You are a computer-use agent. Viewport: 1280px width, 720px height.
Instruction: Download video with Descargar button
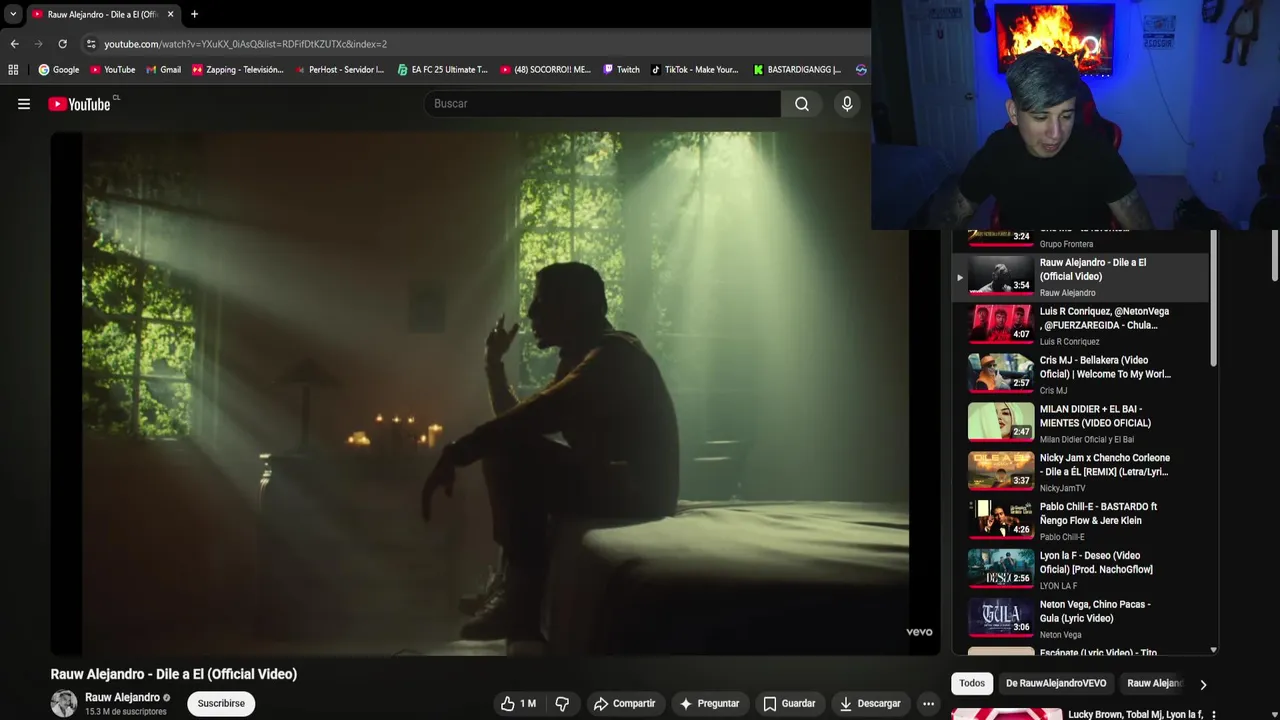tap(870, 704)
